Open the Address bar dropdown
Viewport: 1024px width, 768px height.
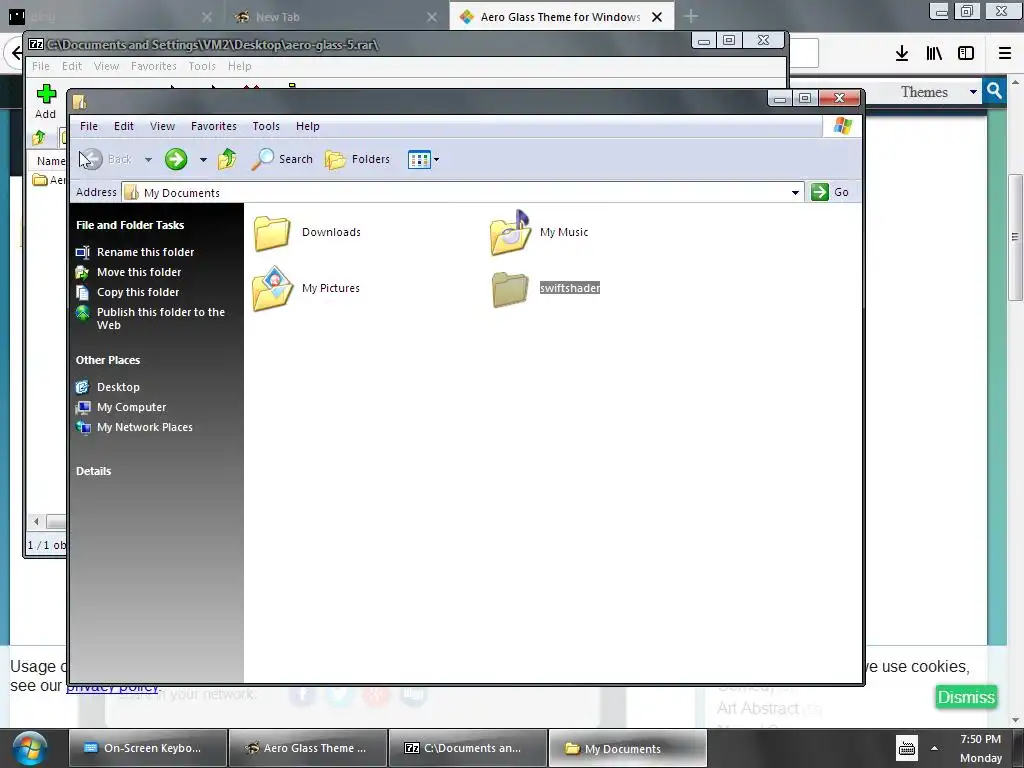coord(795,192)
